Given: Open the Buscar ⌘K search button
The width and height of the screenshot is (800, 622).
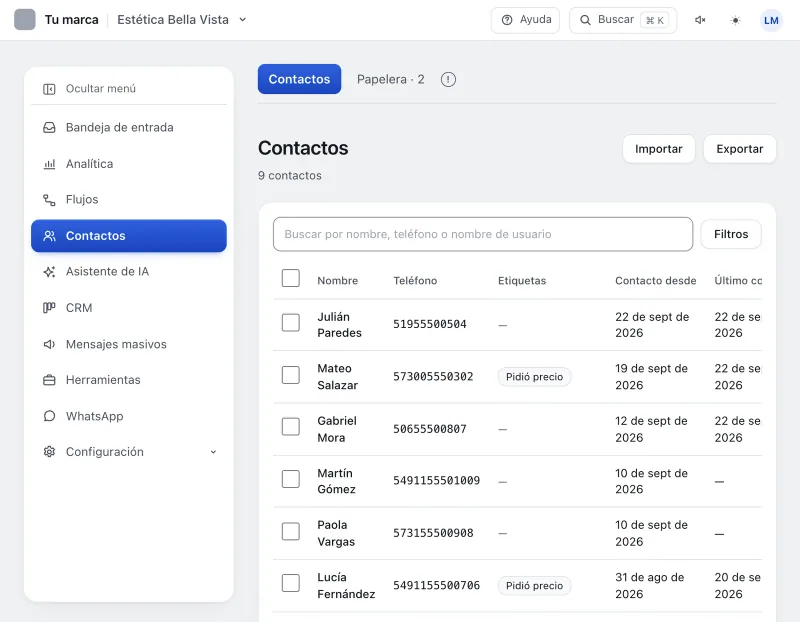Looking at the screenshot, I should 623,20.
